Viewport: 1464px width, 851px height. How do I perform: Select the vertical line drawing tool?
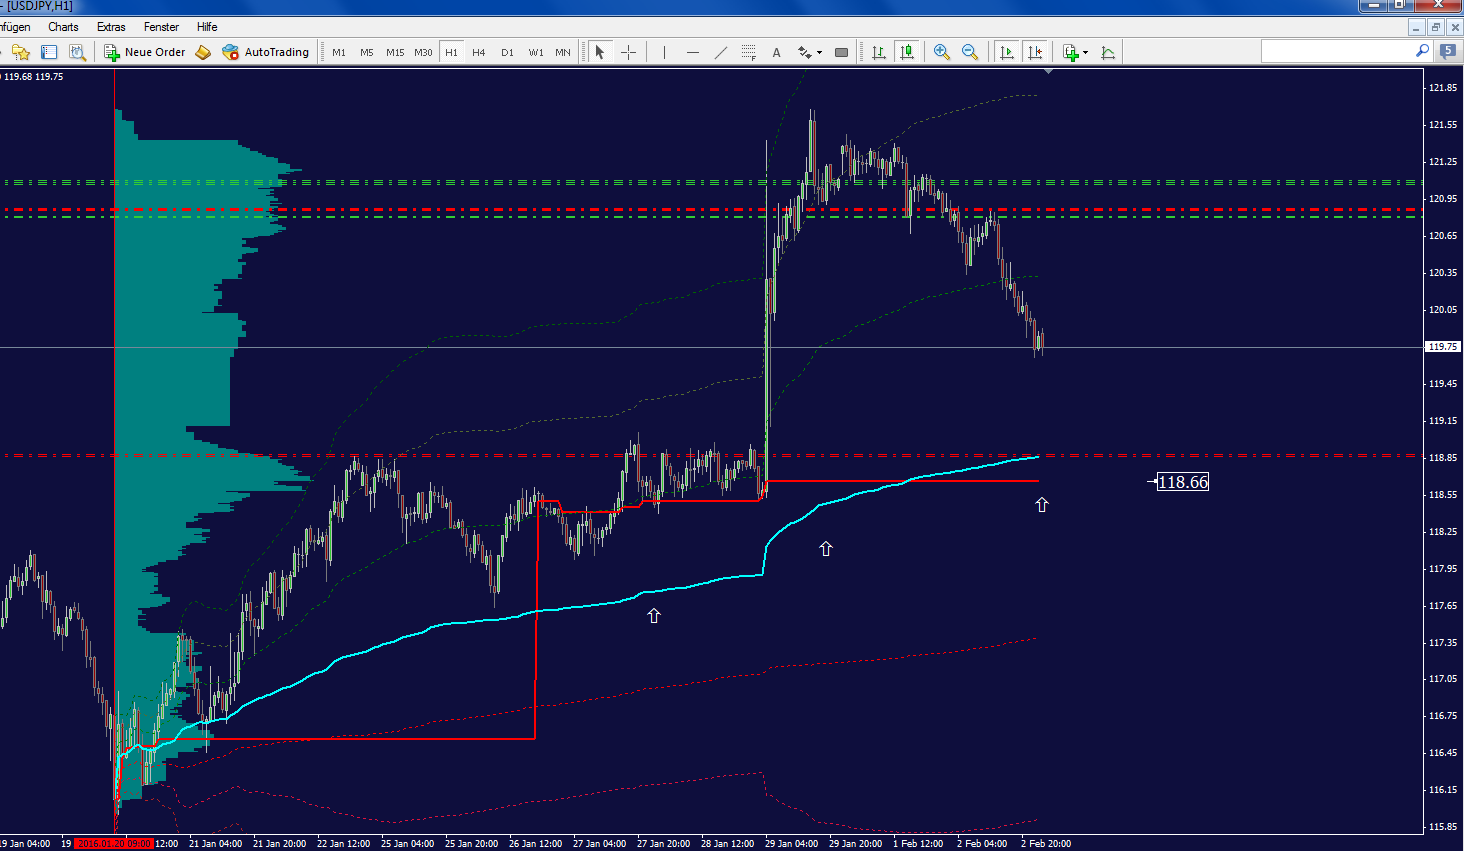tap(664, 52)
